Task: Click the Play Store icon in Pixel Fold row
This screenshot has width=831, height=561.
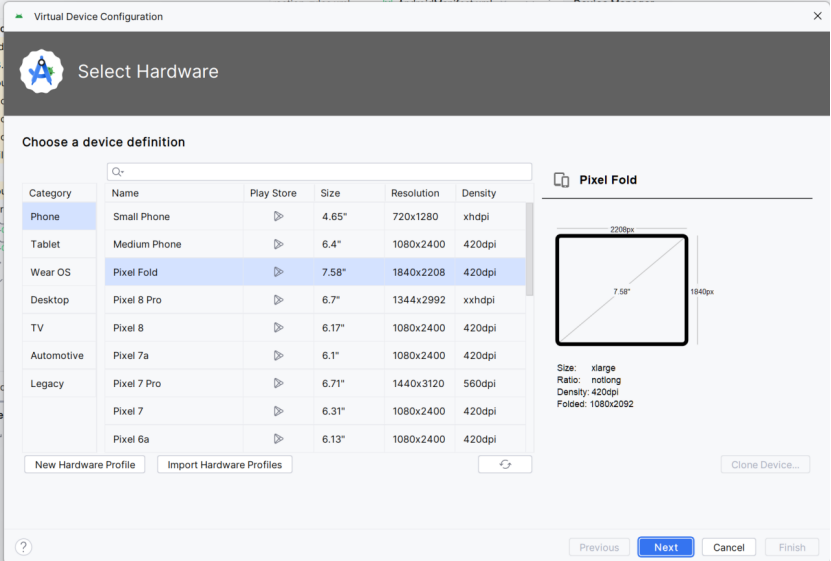Action: pyautogui.click(x=278, y=272)
